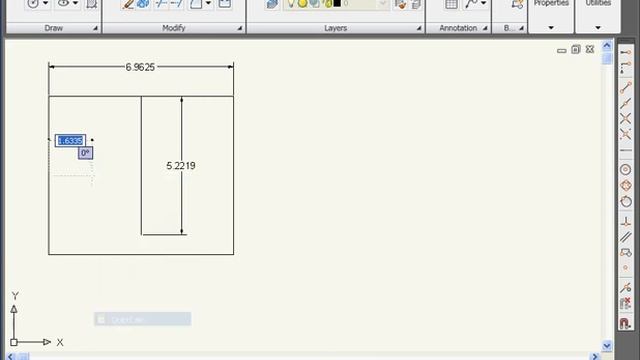The width and height of the screenshot is (640, 360).
Task: Activate the Center object snap
Action: coord(625,169)
